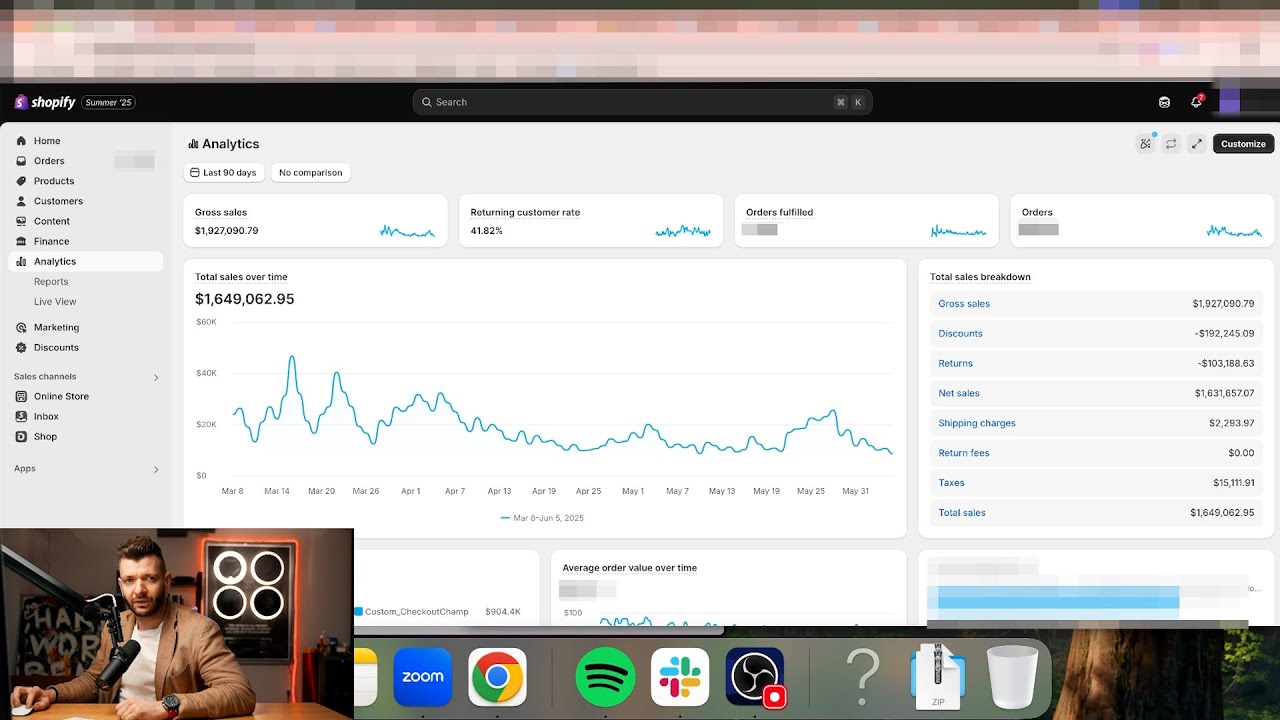
Task: Click Discounts in Total sales breakdown
Action: point(960,334)
